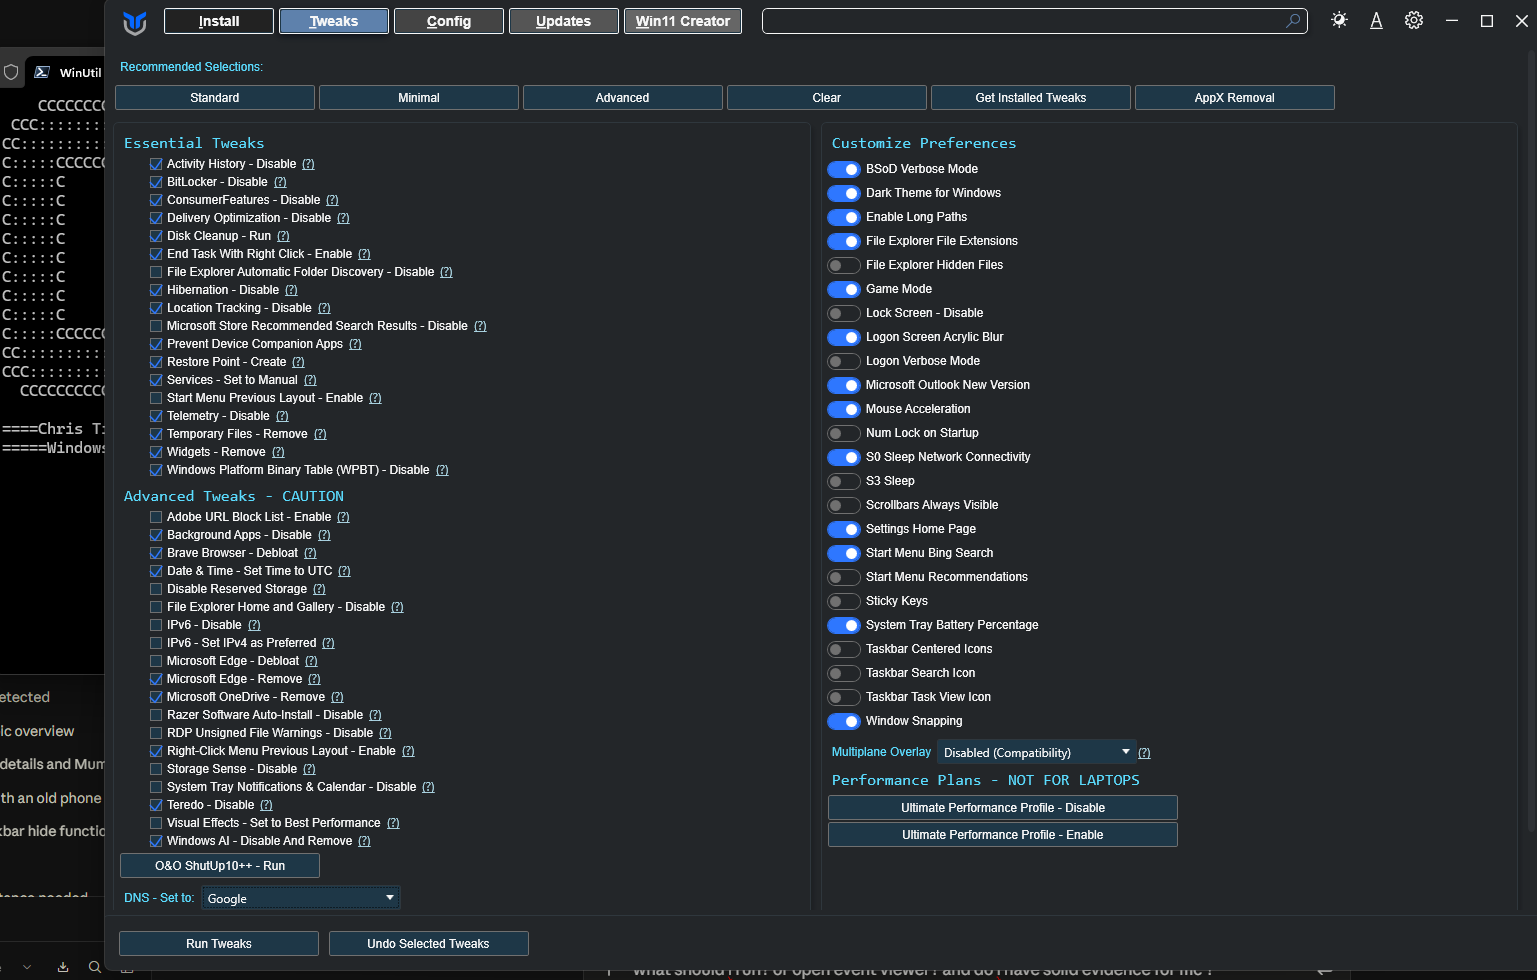
Task: Open the settings gear icon
Action: coord(1413,20)
